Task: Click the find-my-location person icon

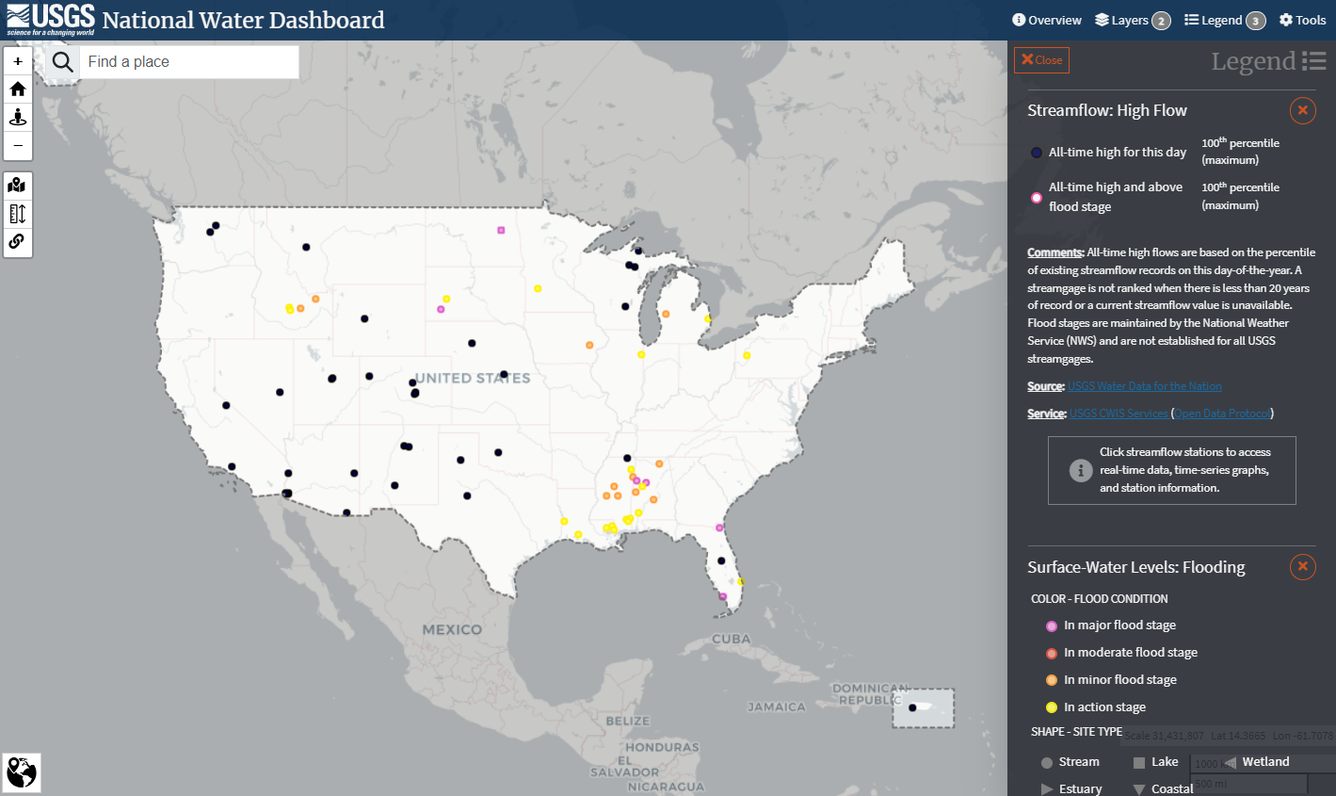Action: point(18,116)
